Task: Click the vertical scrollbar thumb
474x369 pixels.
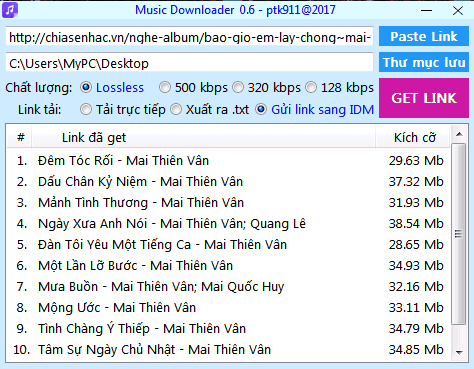Action: 459,234
